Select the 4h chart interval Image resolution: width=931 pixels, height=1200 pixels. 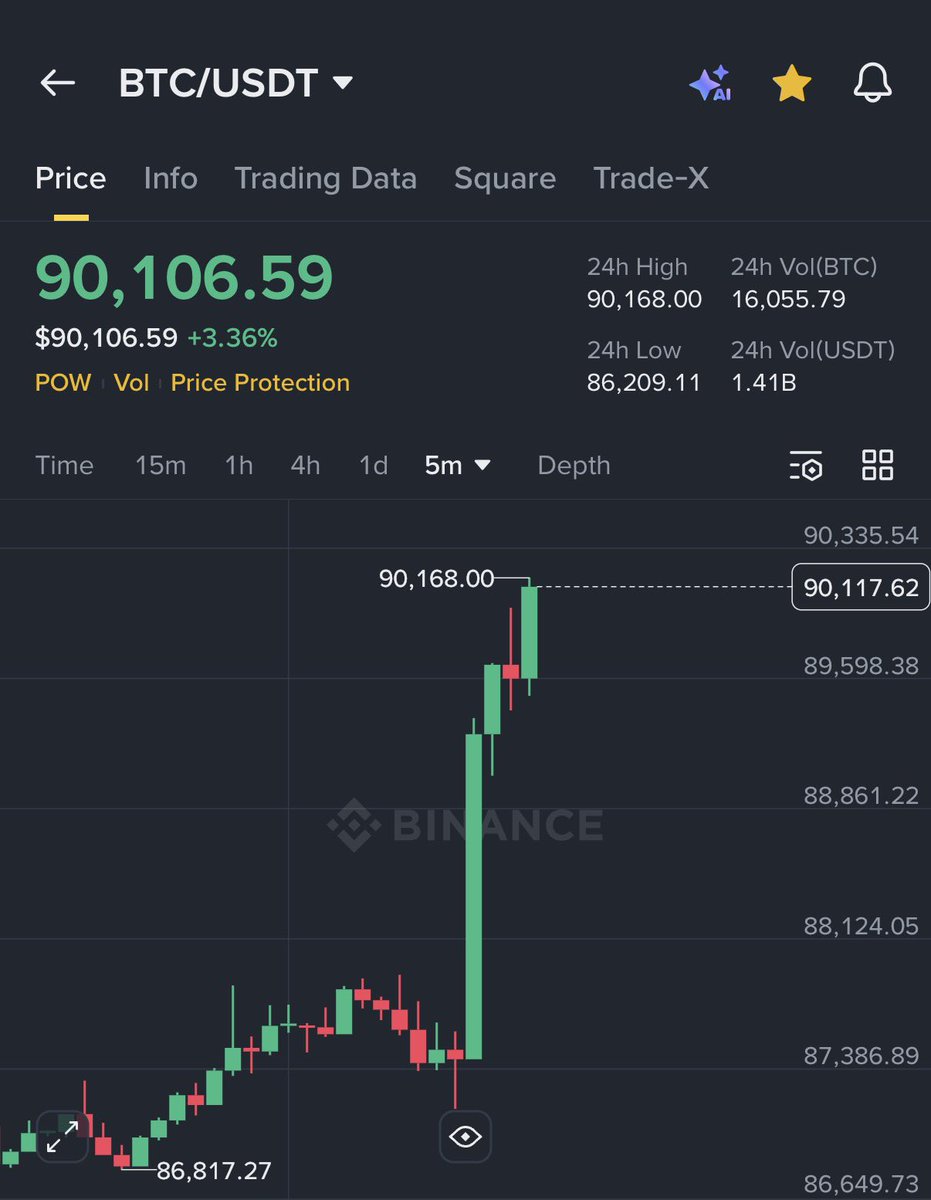coord(305,466)
